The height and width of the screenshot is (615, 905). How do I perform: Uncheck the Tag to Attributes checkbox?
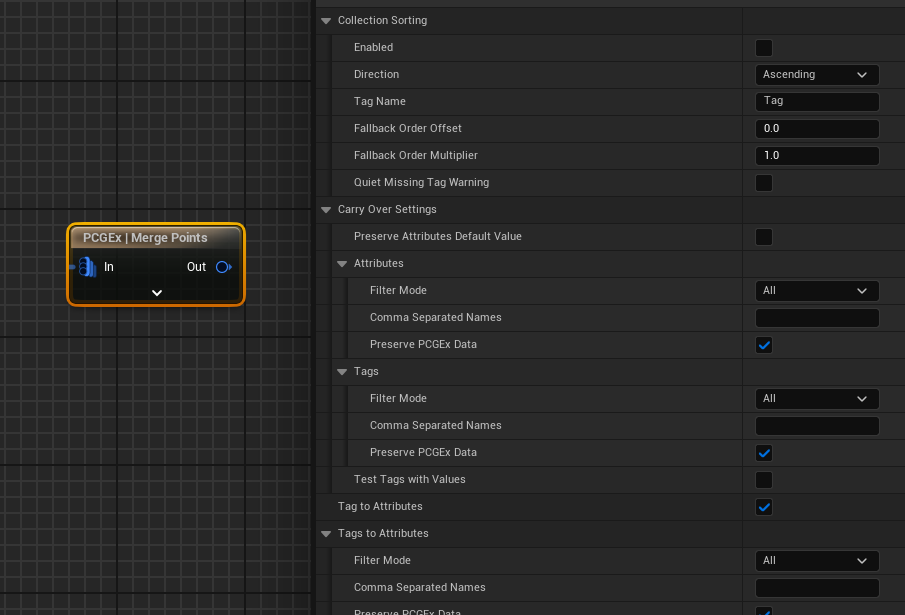pyautogui.click(x=764, y=507)
